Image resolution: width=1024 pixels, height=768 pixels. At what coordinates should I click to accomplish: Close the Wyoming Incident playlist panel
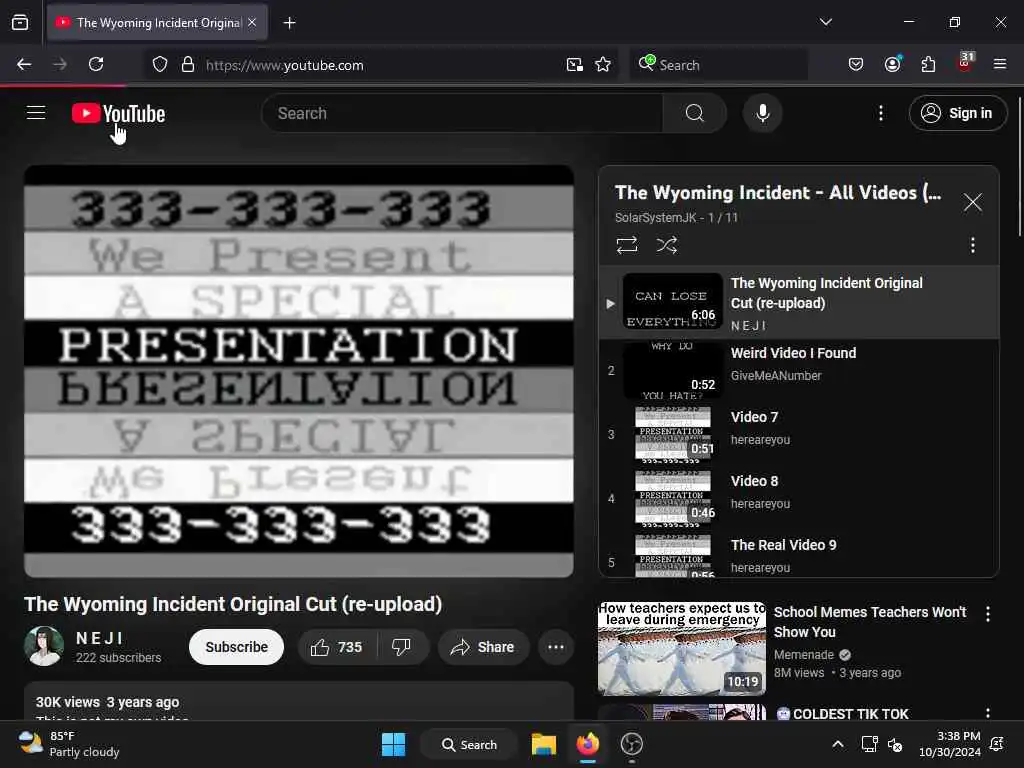click(972, 202)
